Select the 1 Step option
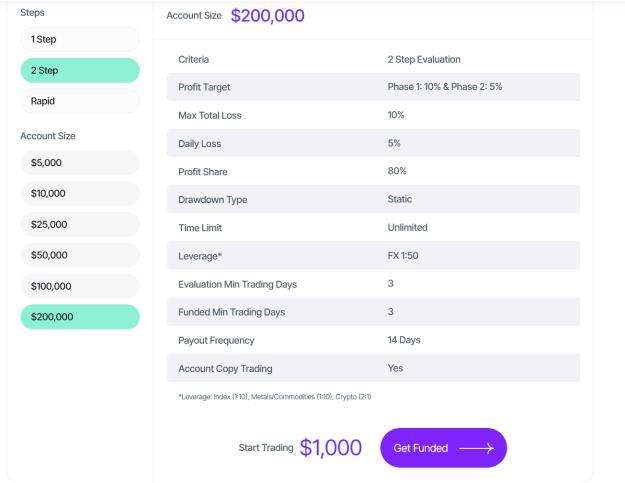 tap(80, 39)
